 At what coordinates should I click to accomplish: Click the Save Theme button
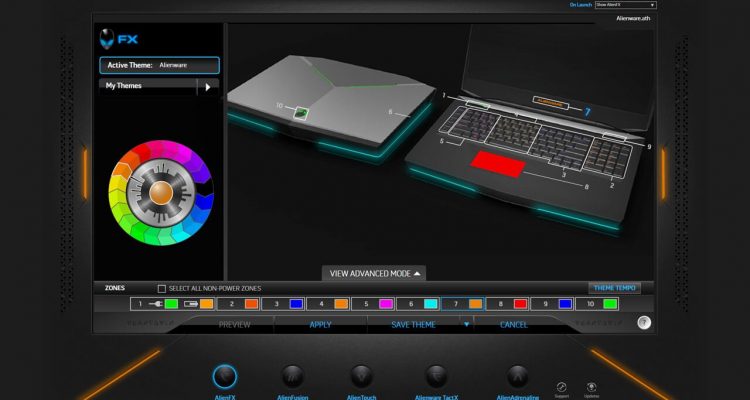(x=413, y=324)
